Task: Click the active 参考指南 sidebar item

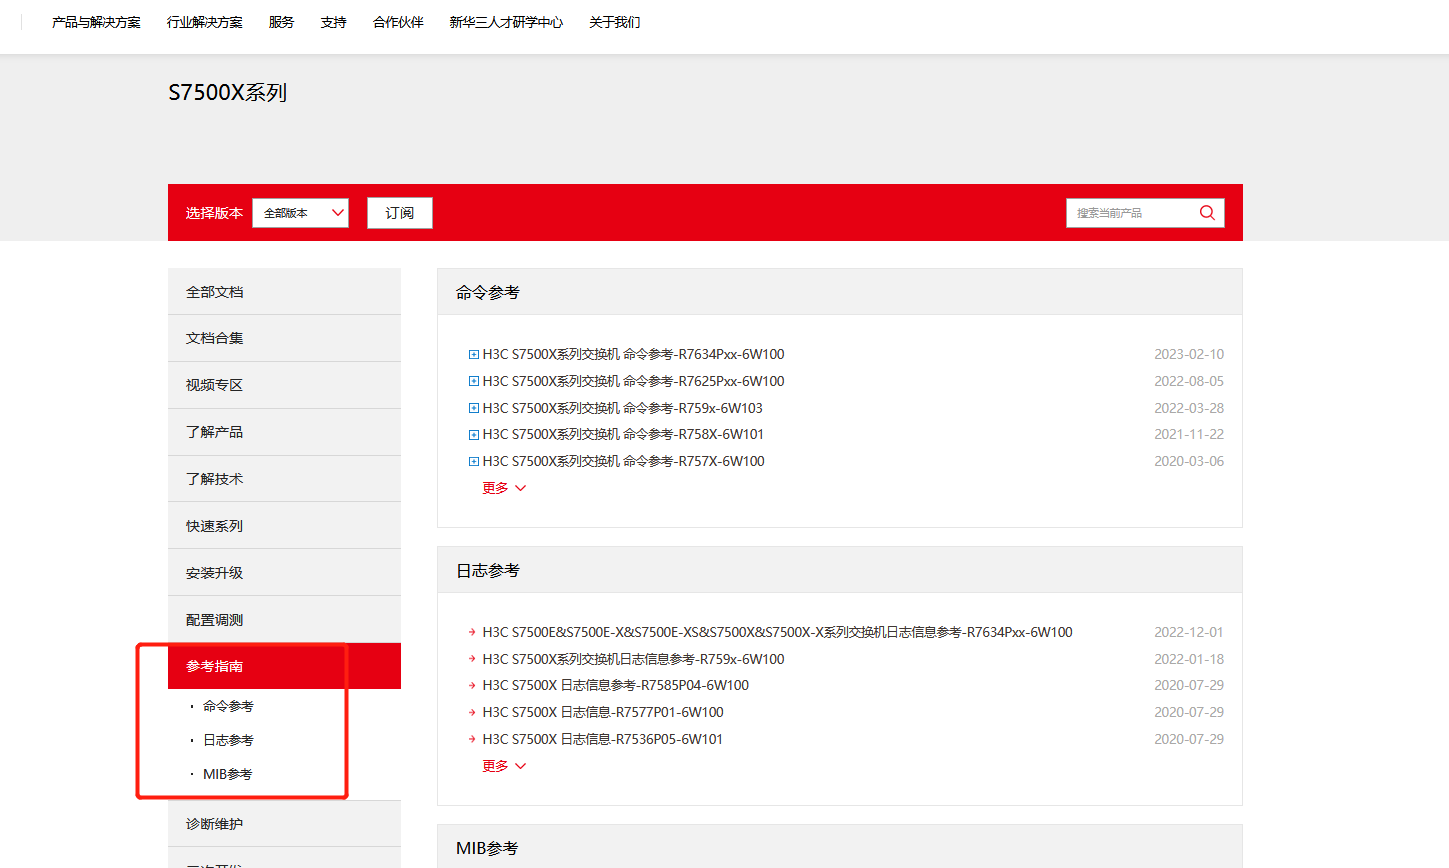Action: [x=284, y=666]
